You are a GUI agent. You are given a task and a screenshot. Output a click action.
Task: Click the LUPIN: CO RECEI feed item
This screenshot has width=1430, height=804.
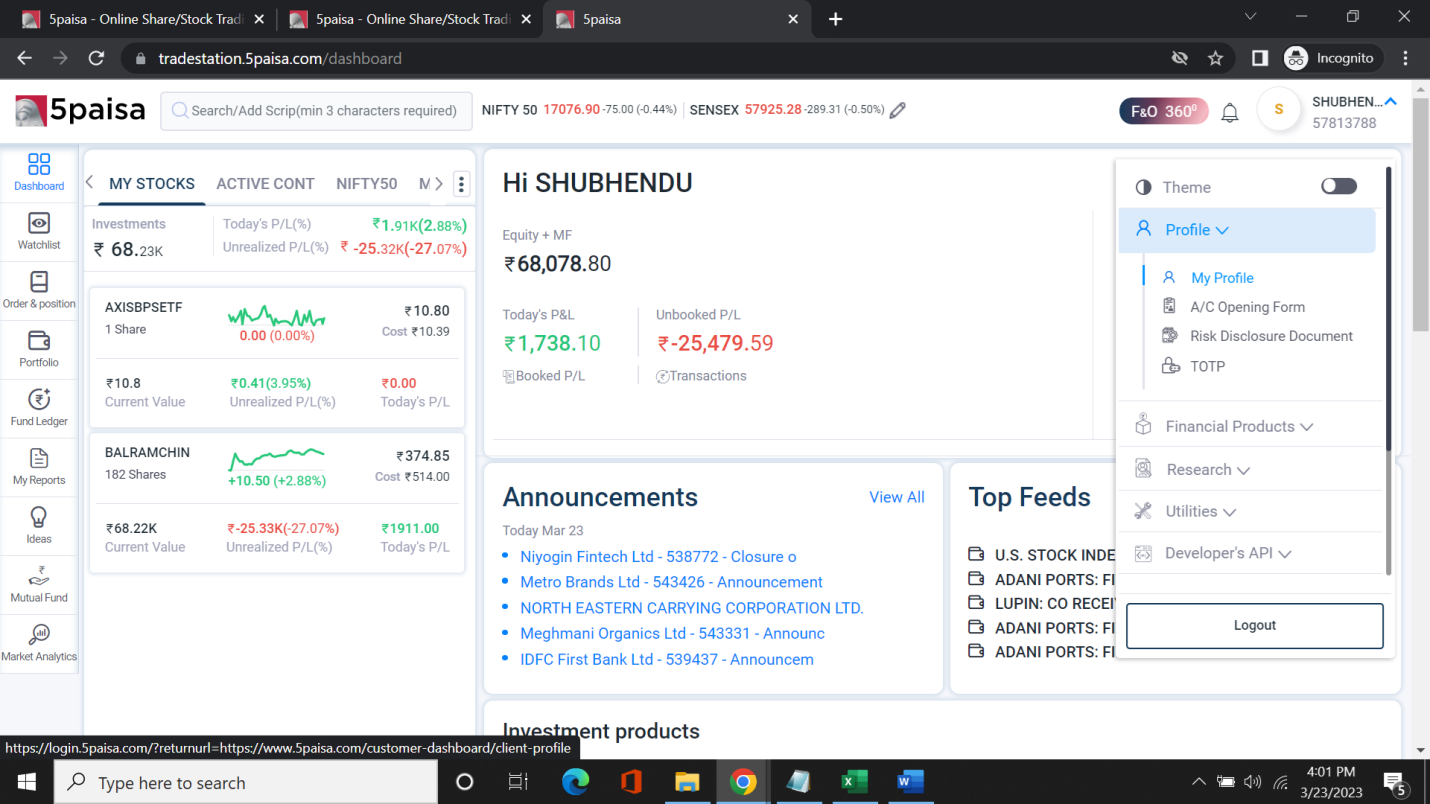(x=1041, y=603)
